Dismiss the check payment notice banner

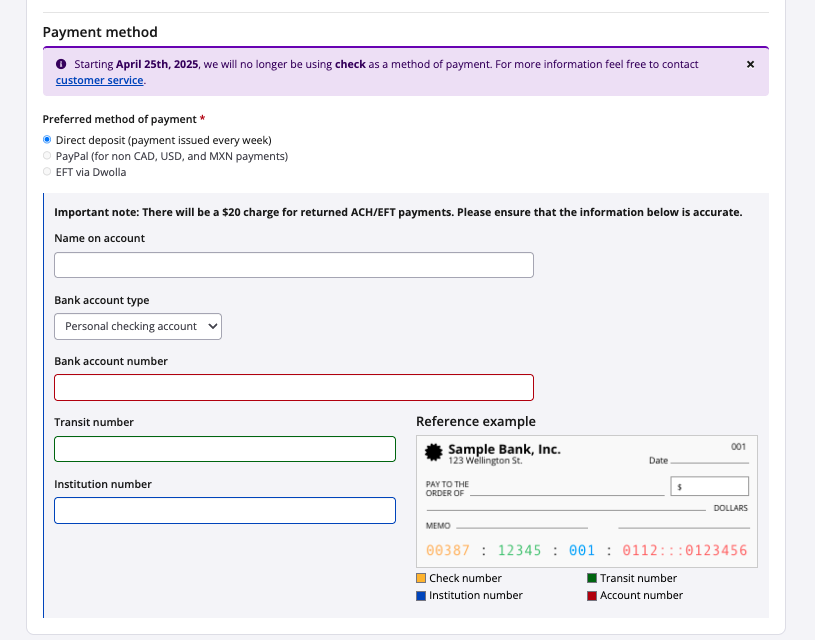750,64
